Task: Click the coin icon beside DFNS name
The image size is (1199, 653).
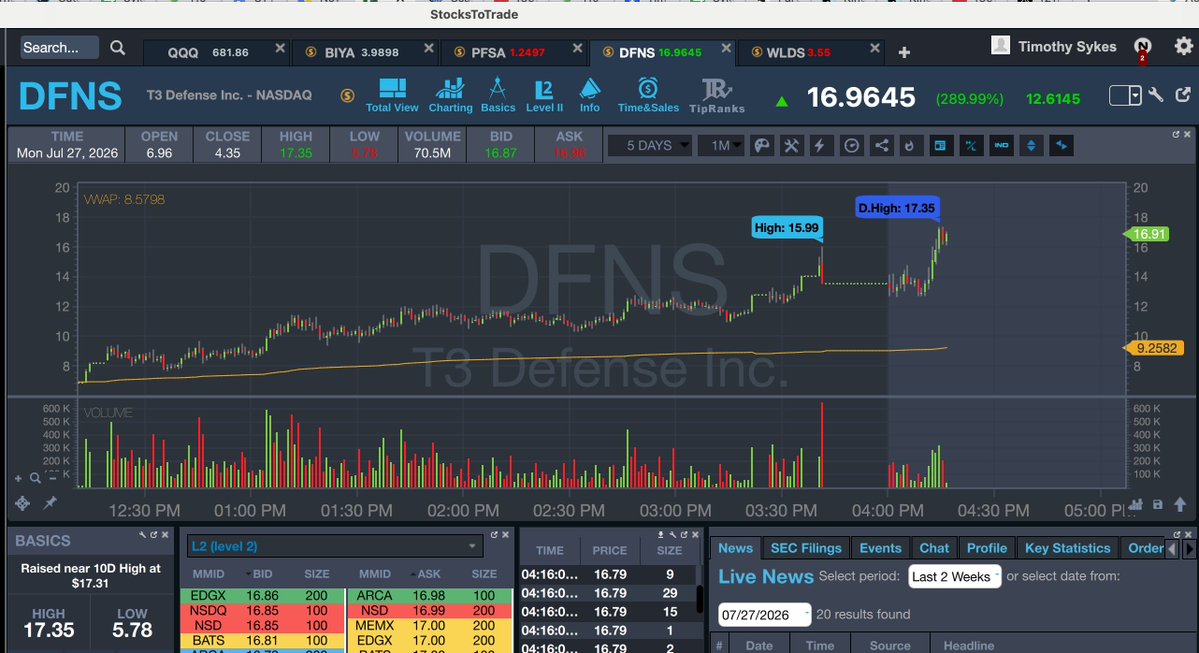Action: click(x=347, y=96)
